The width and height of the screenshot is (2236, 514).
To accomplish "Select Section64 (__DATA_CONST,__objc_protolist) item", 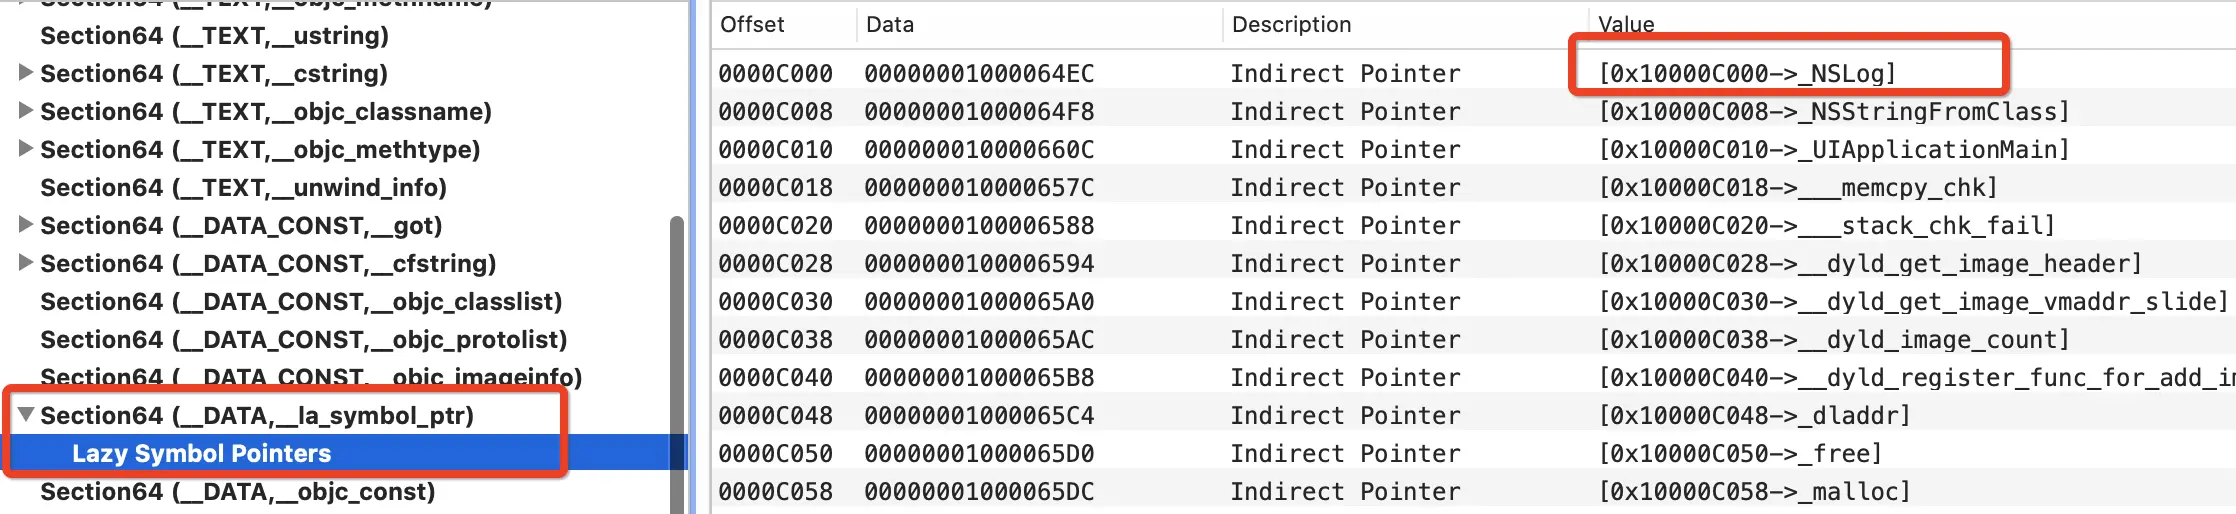I will pyautogui.click(x=303, y=340).
